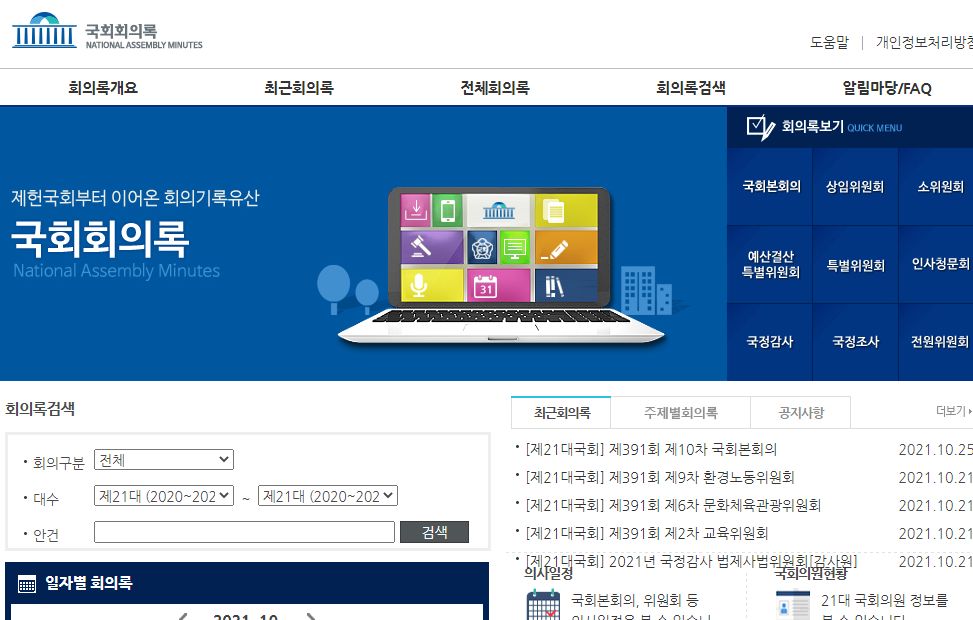Image resolution: width=973 pixels, height=620 pixels.
Task: Click the dark blue books tile
Action: pos(566,285)
